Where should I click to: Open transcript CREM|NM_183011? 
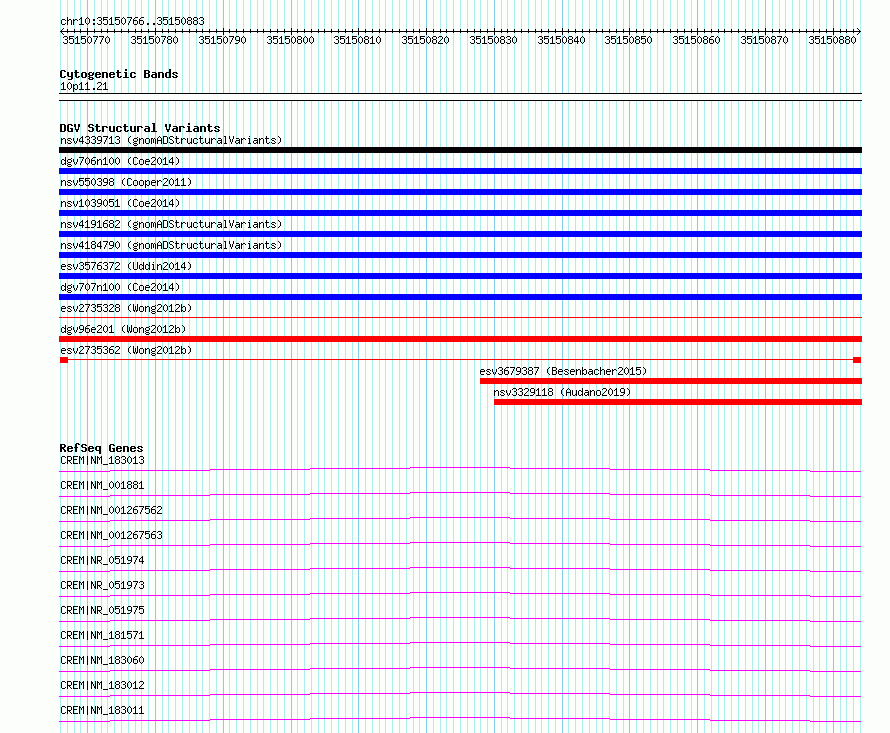click(102, 710)
